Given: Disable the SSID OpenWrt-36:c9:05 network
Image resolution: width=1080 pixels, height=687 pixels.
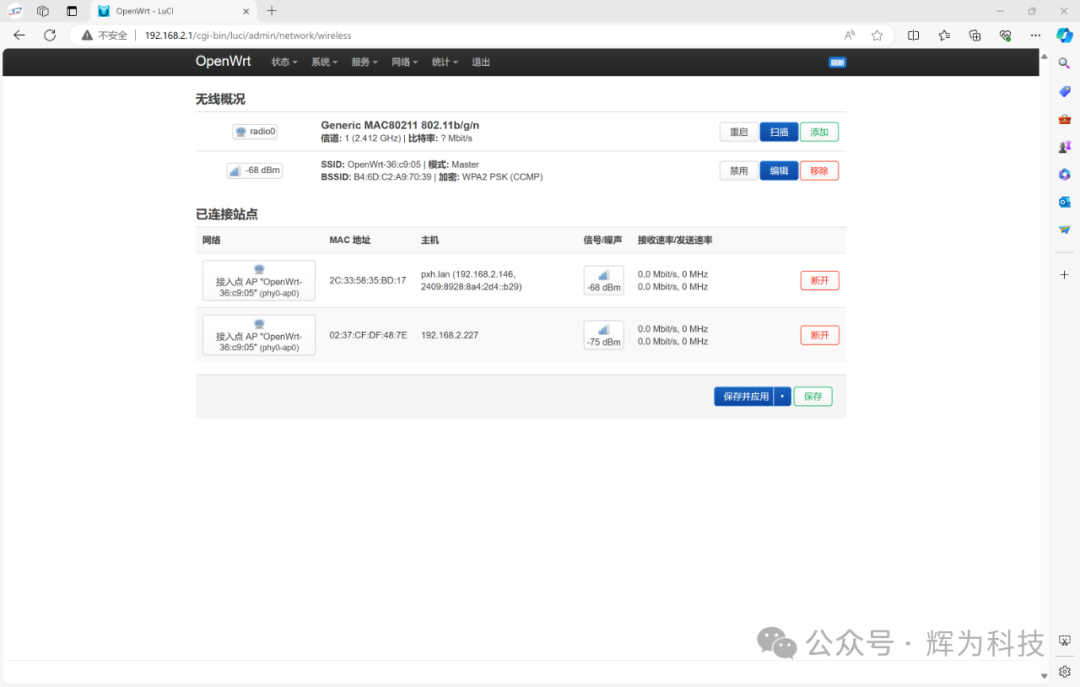Looking at the screenshot, I should [738, 170].
